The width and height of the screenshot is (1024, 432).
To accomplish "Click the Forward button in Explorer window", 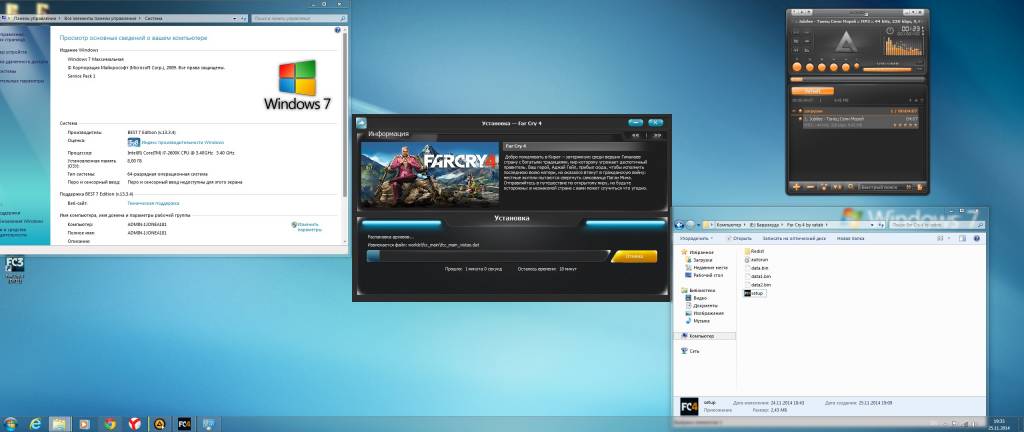I will coord(690,224).
